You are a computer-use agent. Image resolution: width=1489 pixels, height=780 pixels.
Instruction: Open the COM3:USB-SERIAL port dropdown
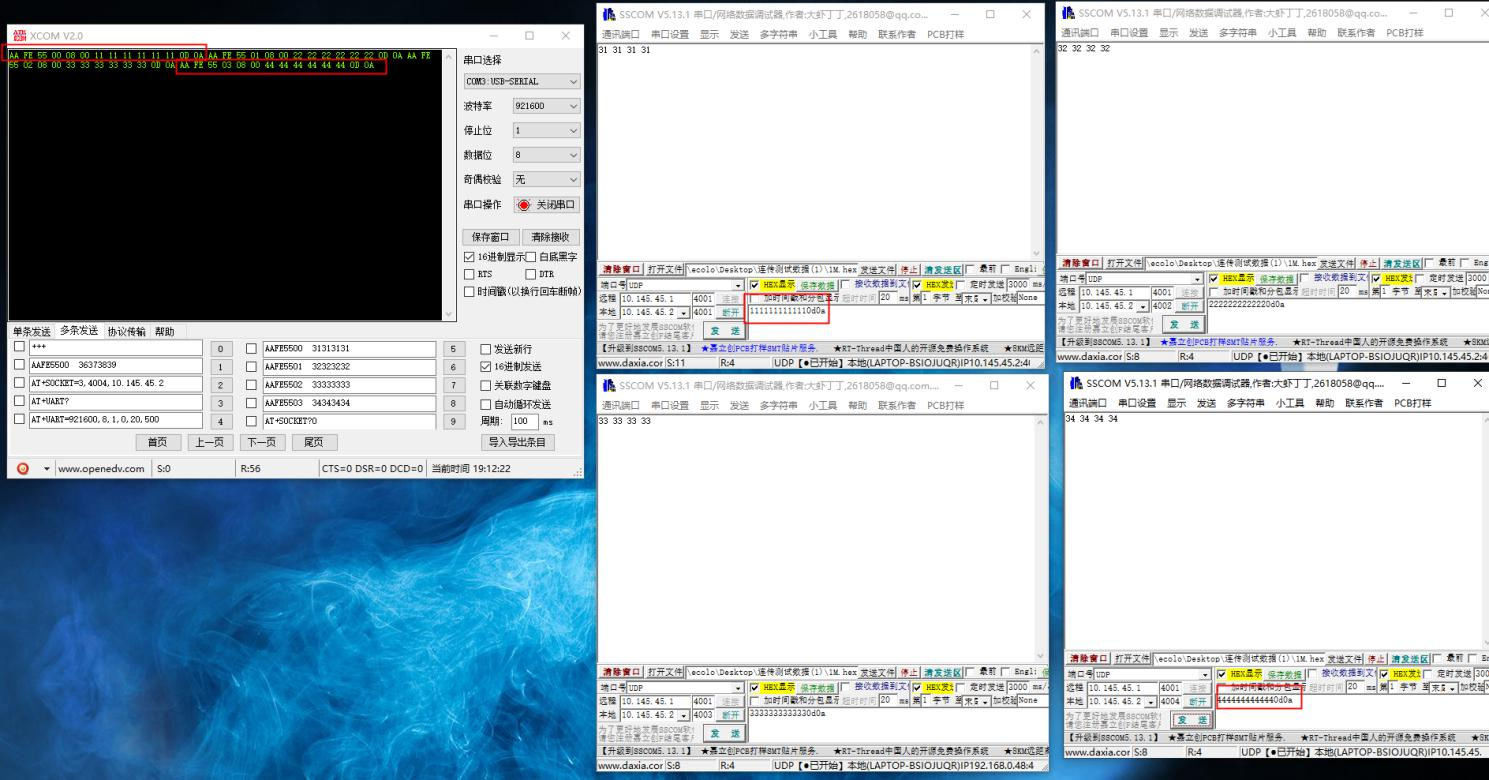coord(521,81)
